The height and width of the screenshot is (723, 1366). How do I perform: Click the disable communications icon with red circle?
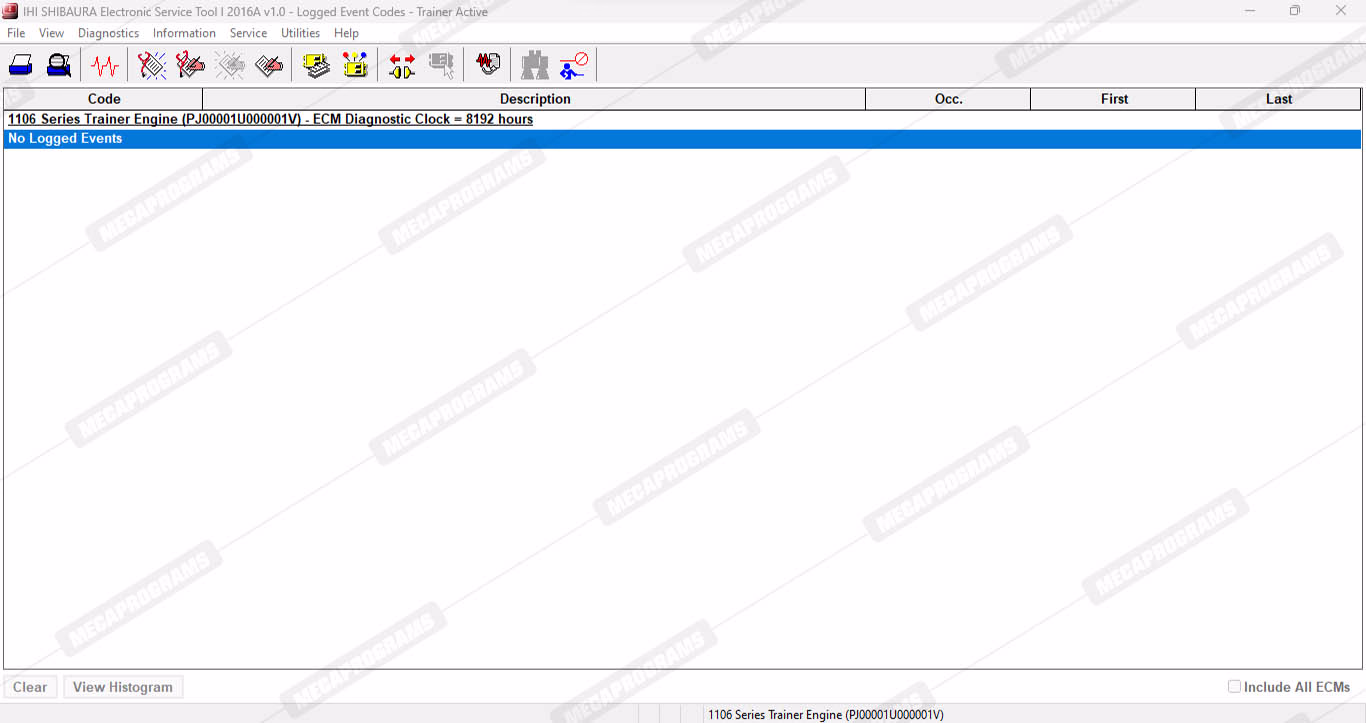574,66
